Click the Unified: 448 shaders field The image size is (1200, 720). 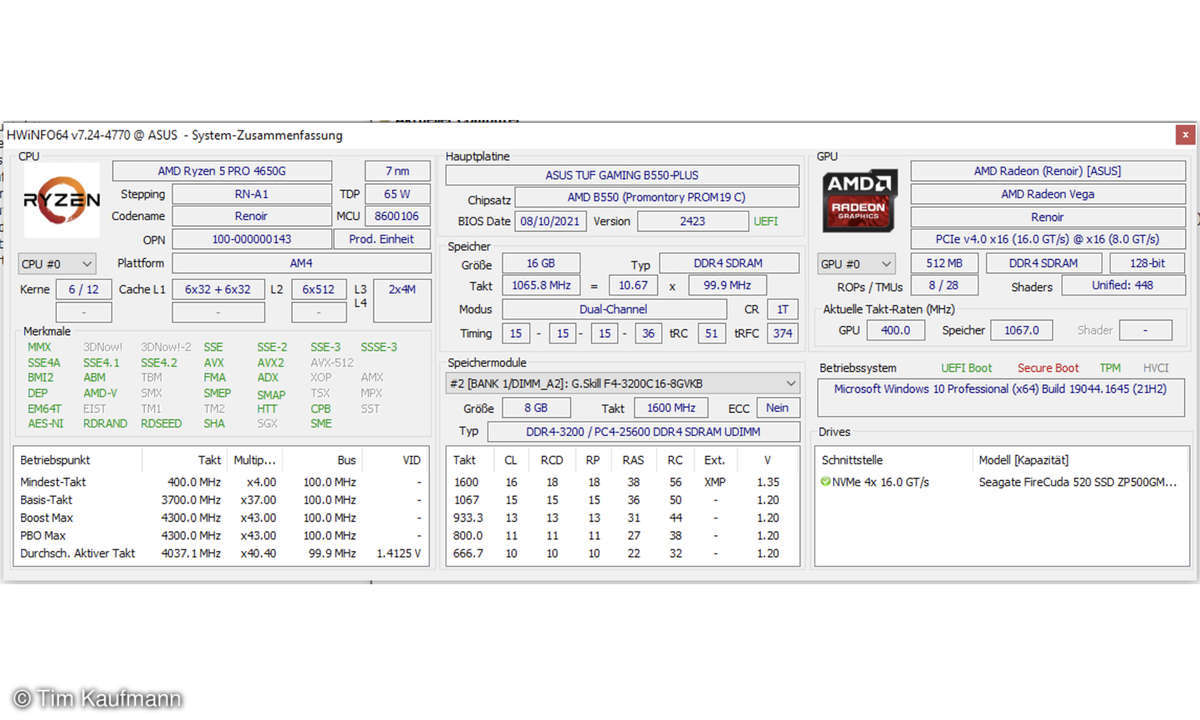point(1123,286)
